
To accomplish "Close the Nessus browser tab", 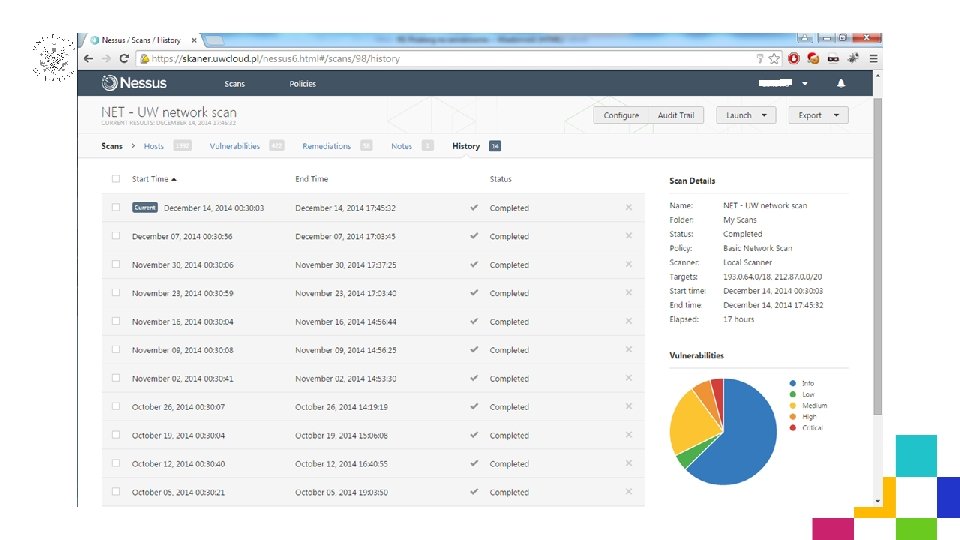I will [x=194, y=40].
